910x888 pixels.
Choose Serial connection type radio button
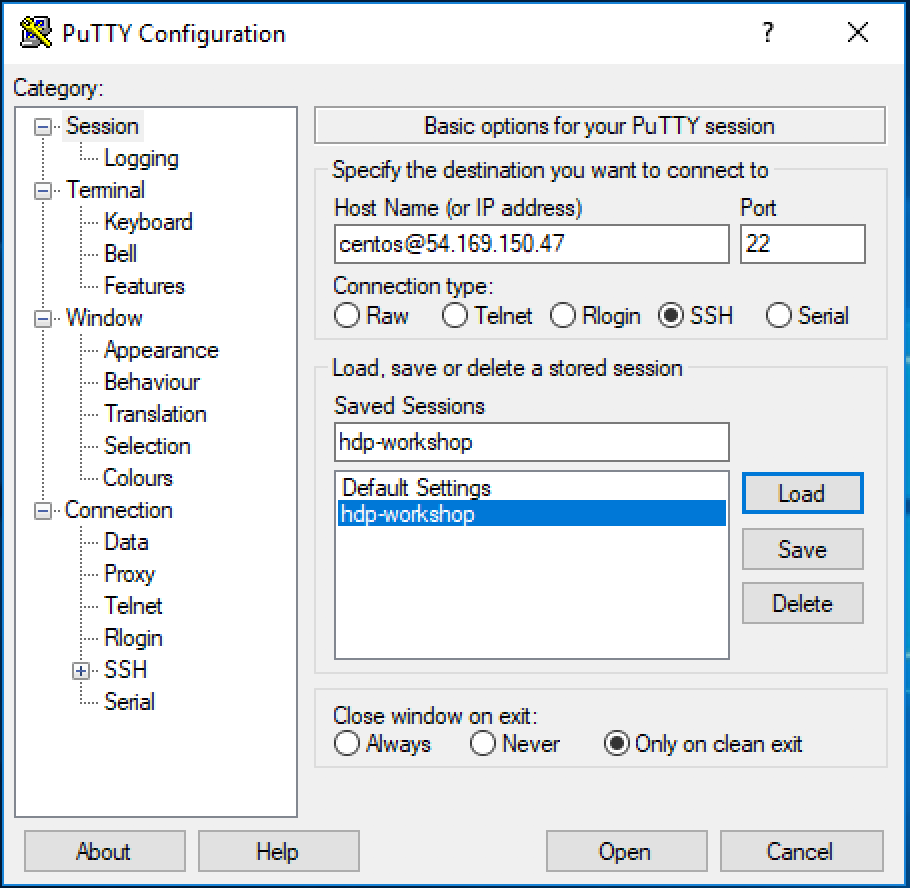(778, 316)
